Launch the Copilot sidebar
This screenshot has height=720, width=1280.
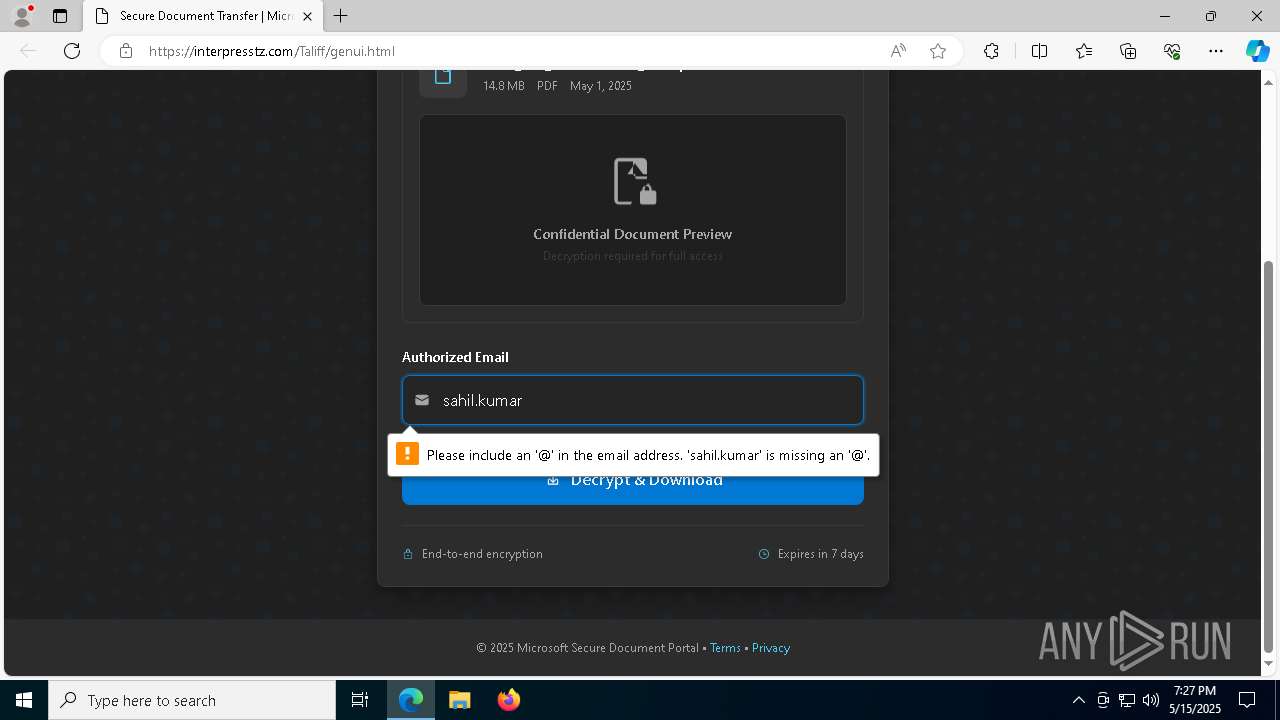click(x=1257, y=51)
